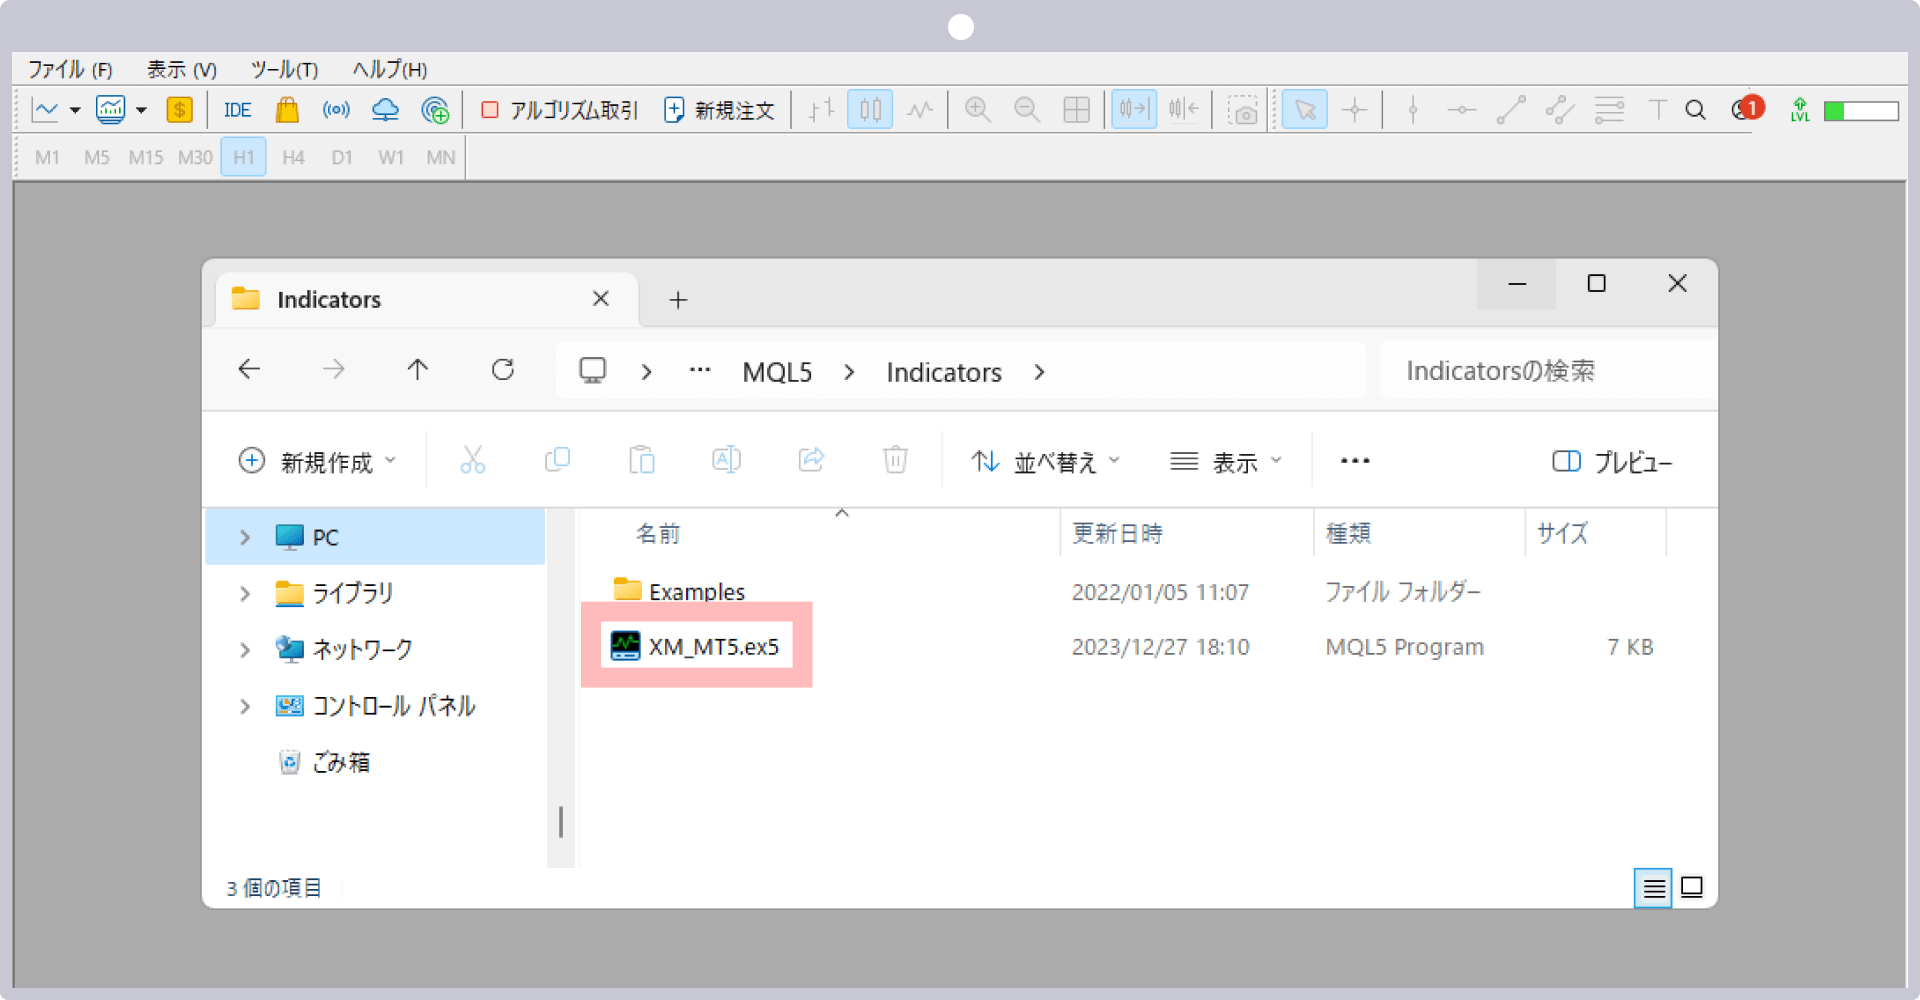Switch to bar chart mode
Image resolution: width=1920 pixels, height=1000 pixels.
821,110
